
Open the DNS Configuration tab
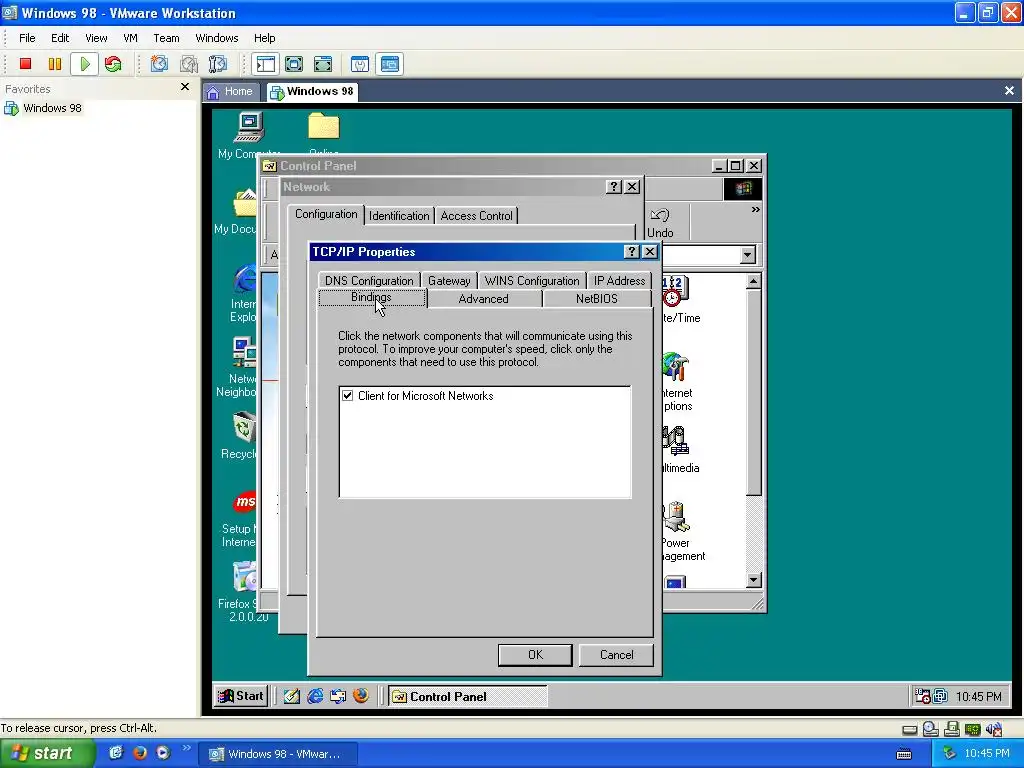point(369,281)
